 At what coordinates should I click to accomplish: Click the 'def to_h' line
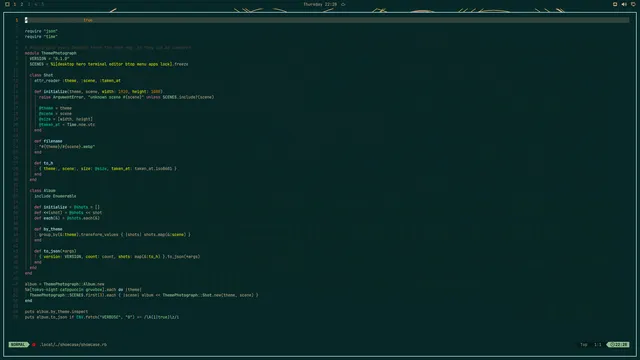click(44, 163)
